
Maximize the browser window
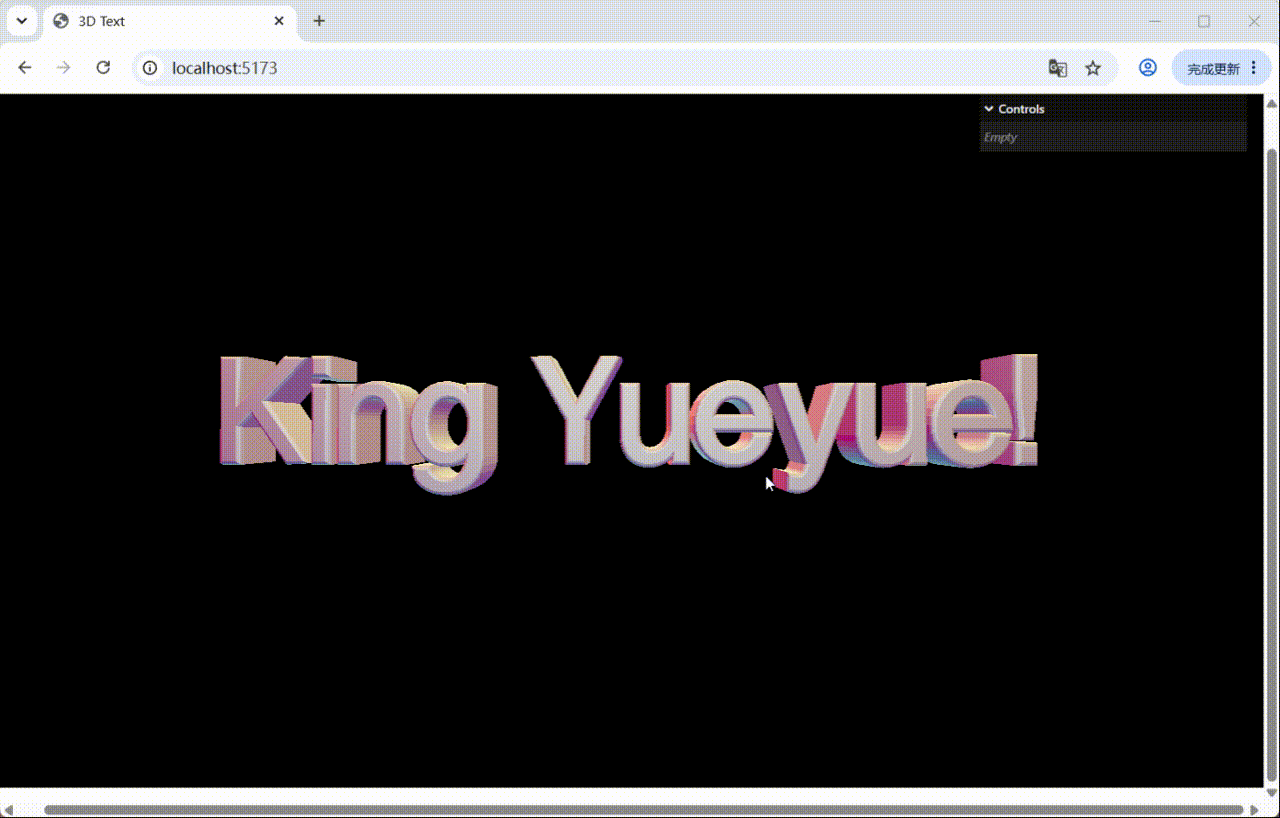coord(1204,21)
